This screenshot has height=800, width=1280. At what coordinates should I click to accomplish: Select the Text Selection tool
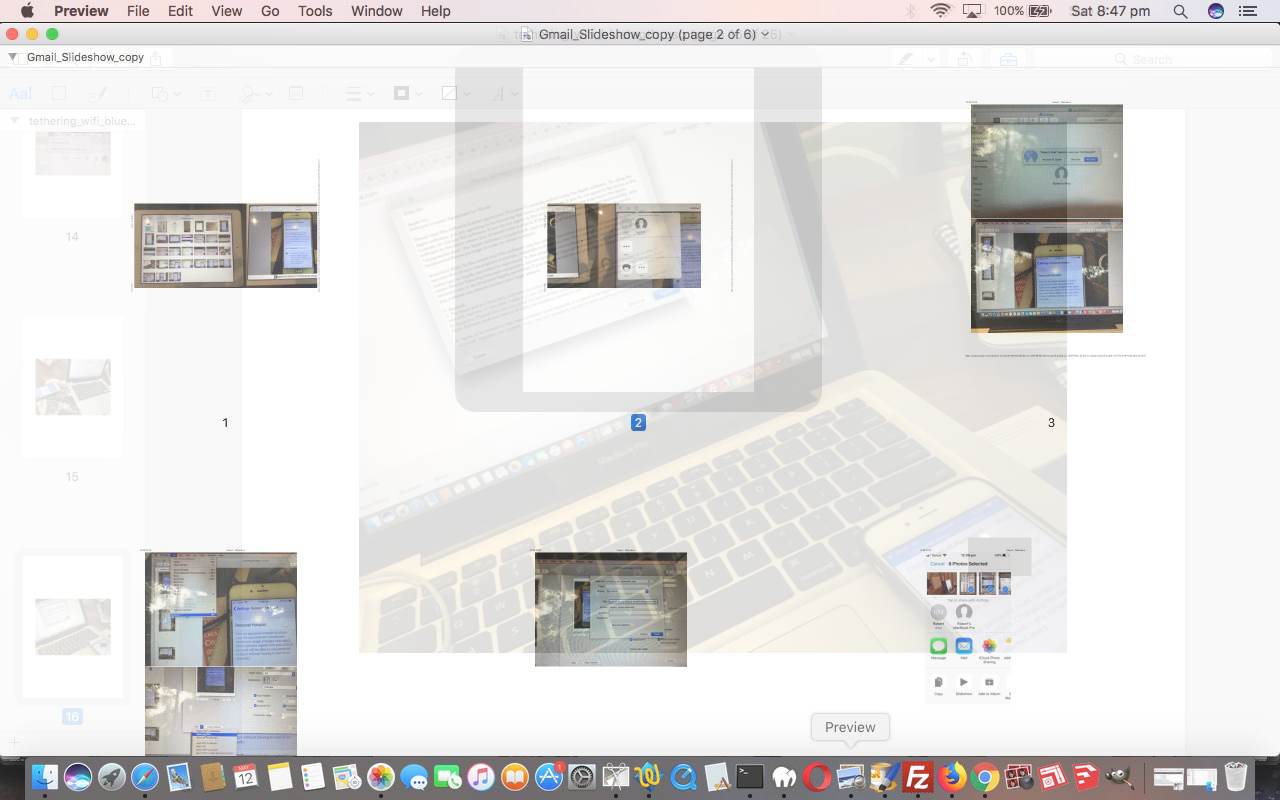20,93
